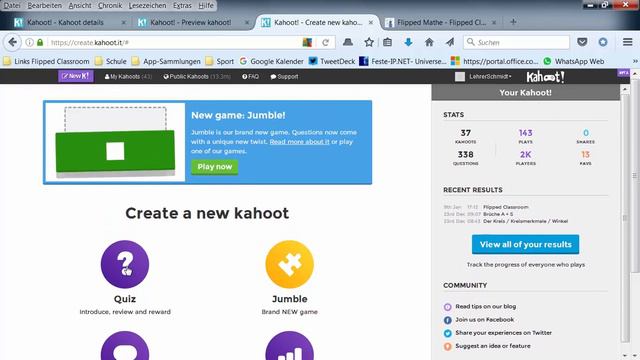
Task: Click the Twitter icon in Community
Action: click(447, 333)
